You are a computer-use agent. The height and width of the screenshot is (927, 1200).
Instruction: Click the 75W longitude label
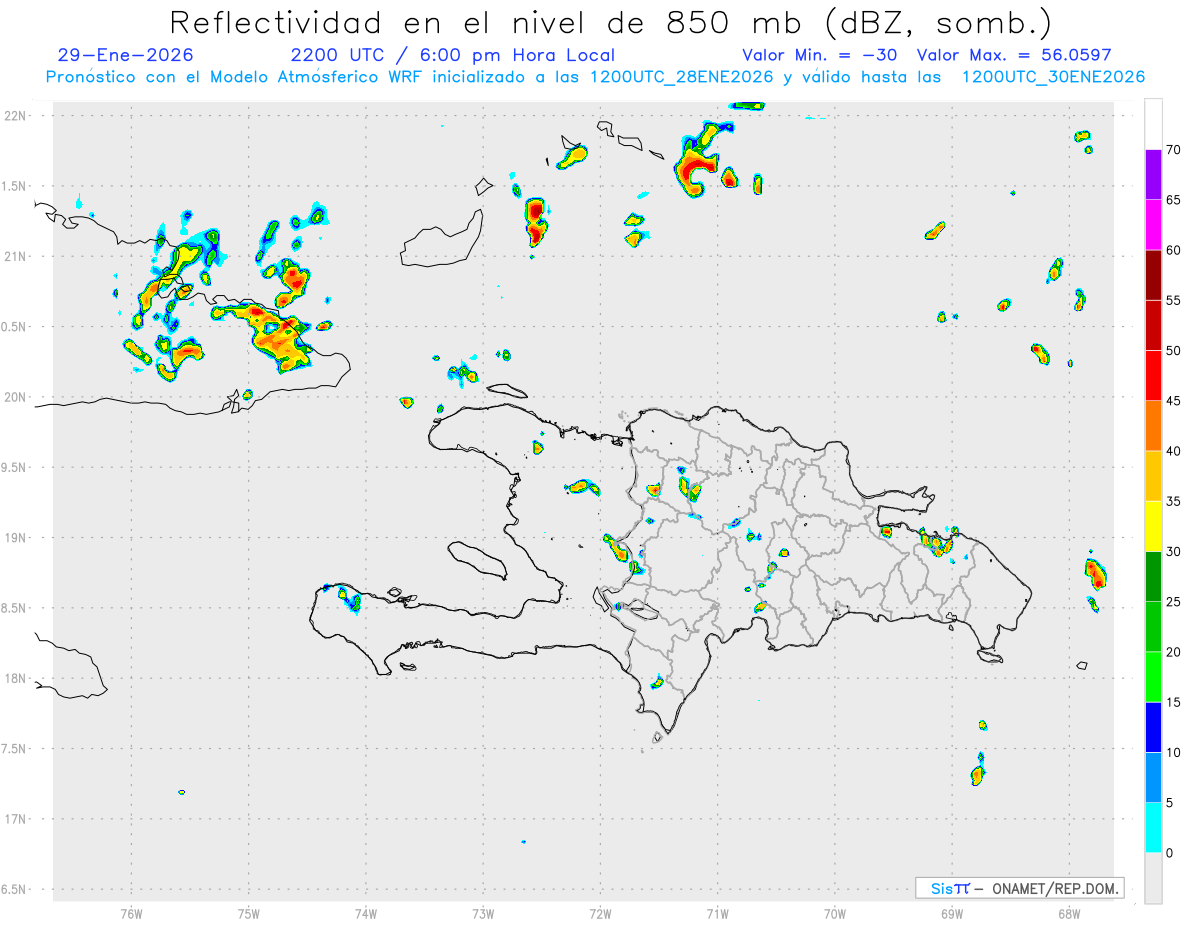[248, 913]
